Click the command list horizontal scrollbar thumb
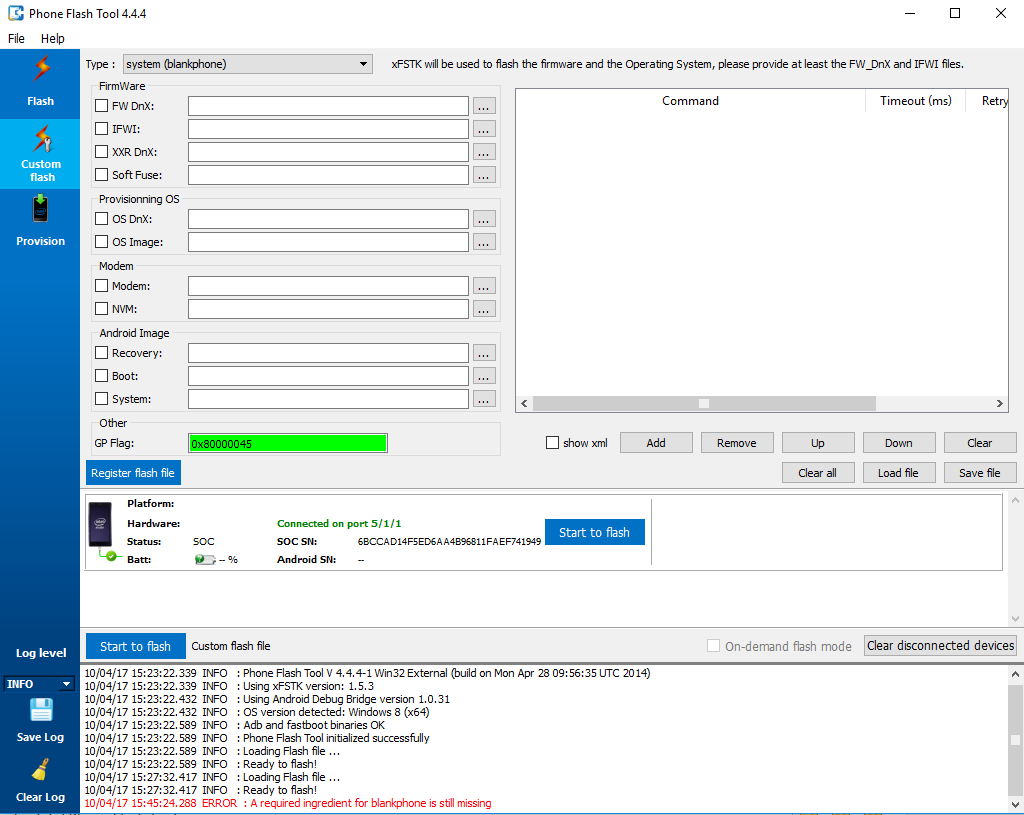1024x815 pixels. (704, 404)
